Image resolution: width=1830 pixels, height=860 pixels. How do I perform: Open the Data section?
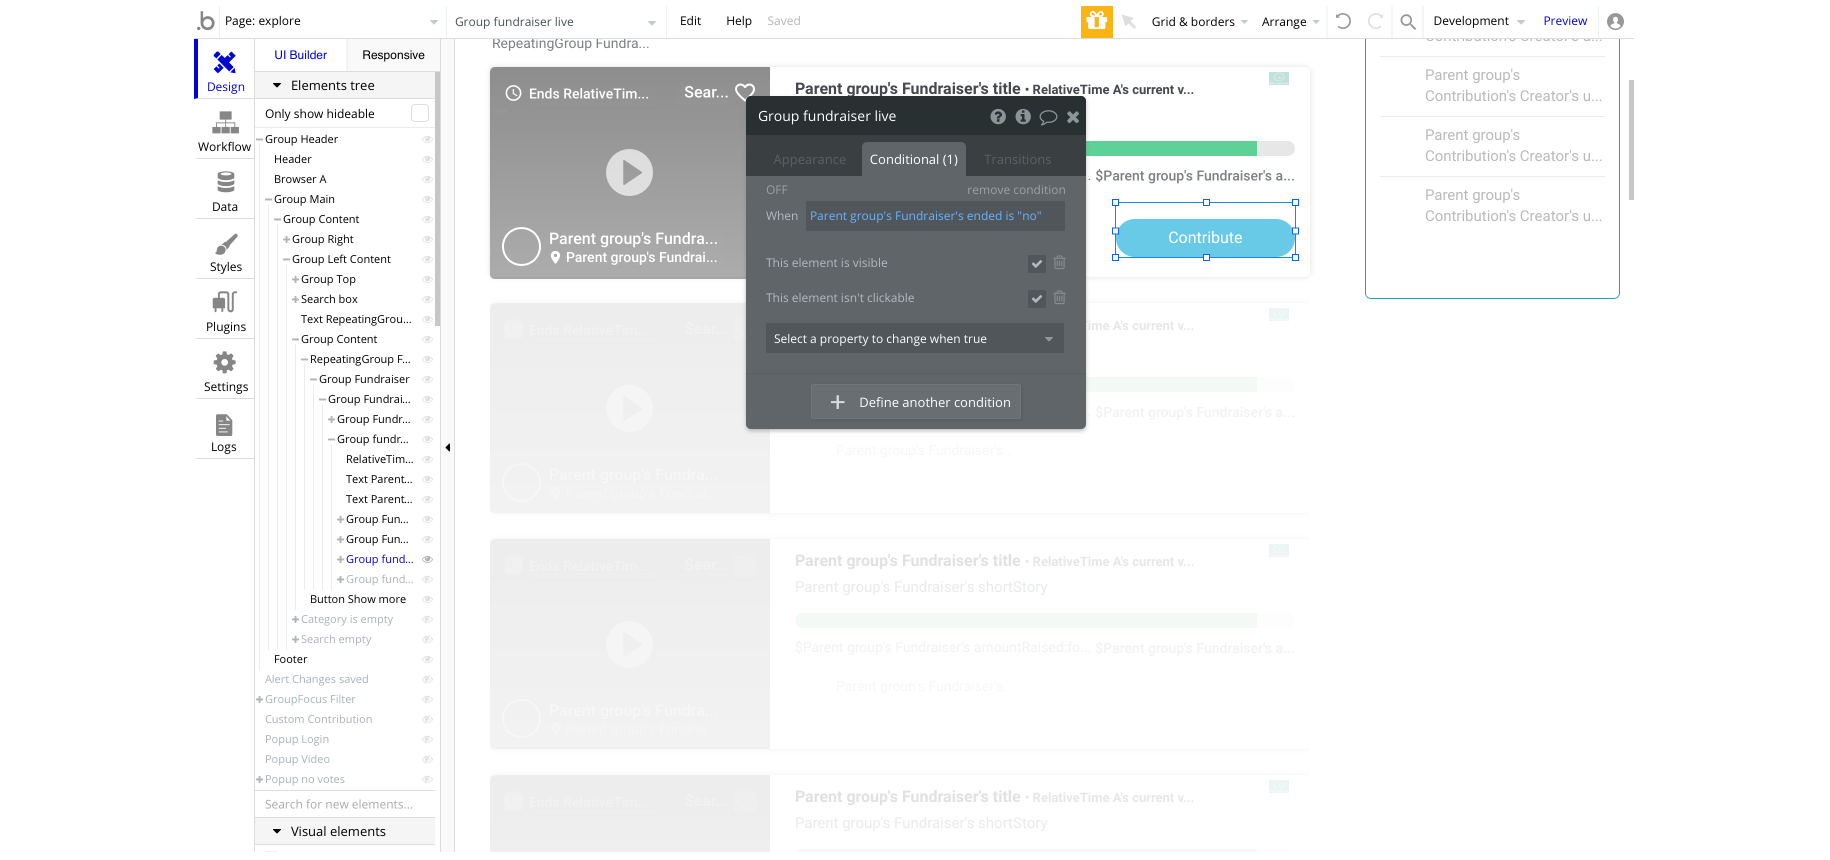coord(225,190)
